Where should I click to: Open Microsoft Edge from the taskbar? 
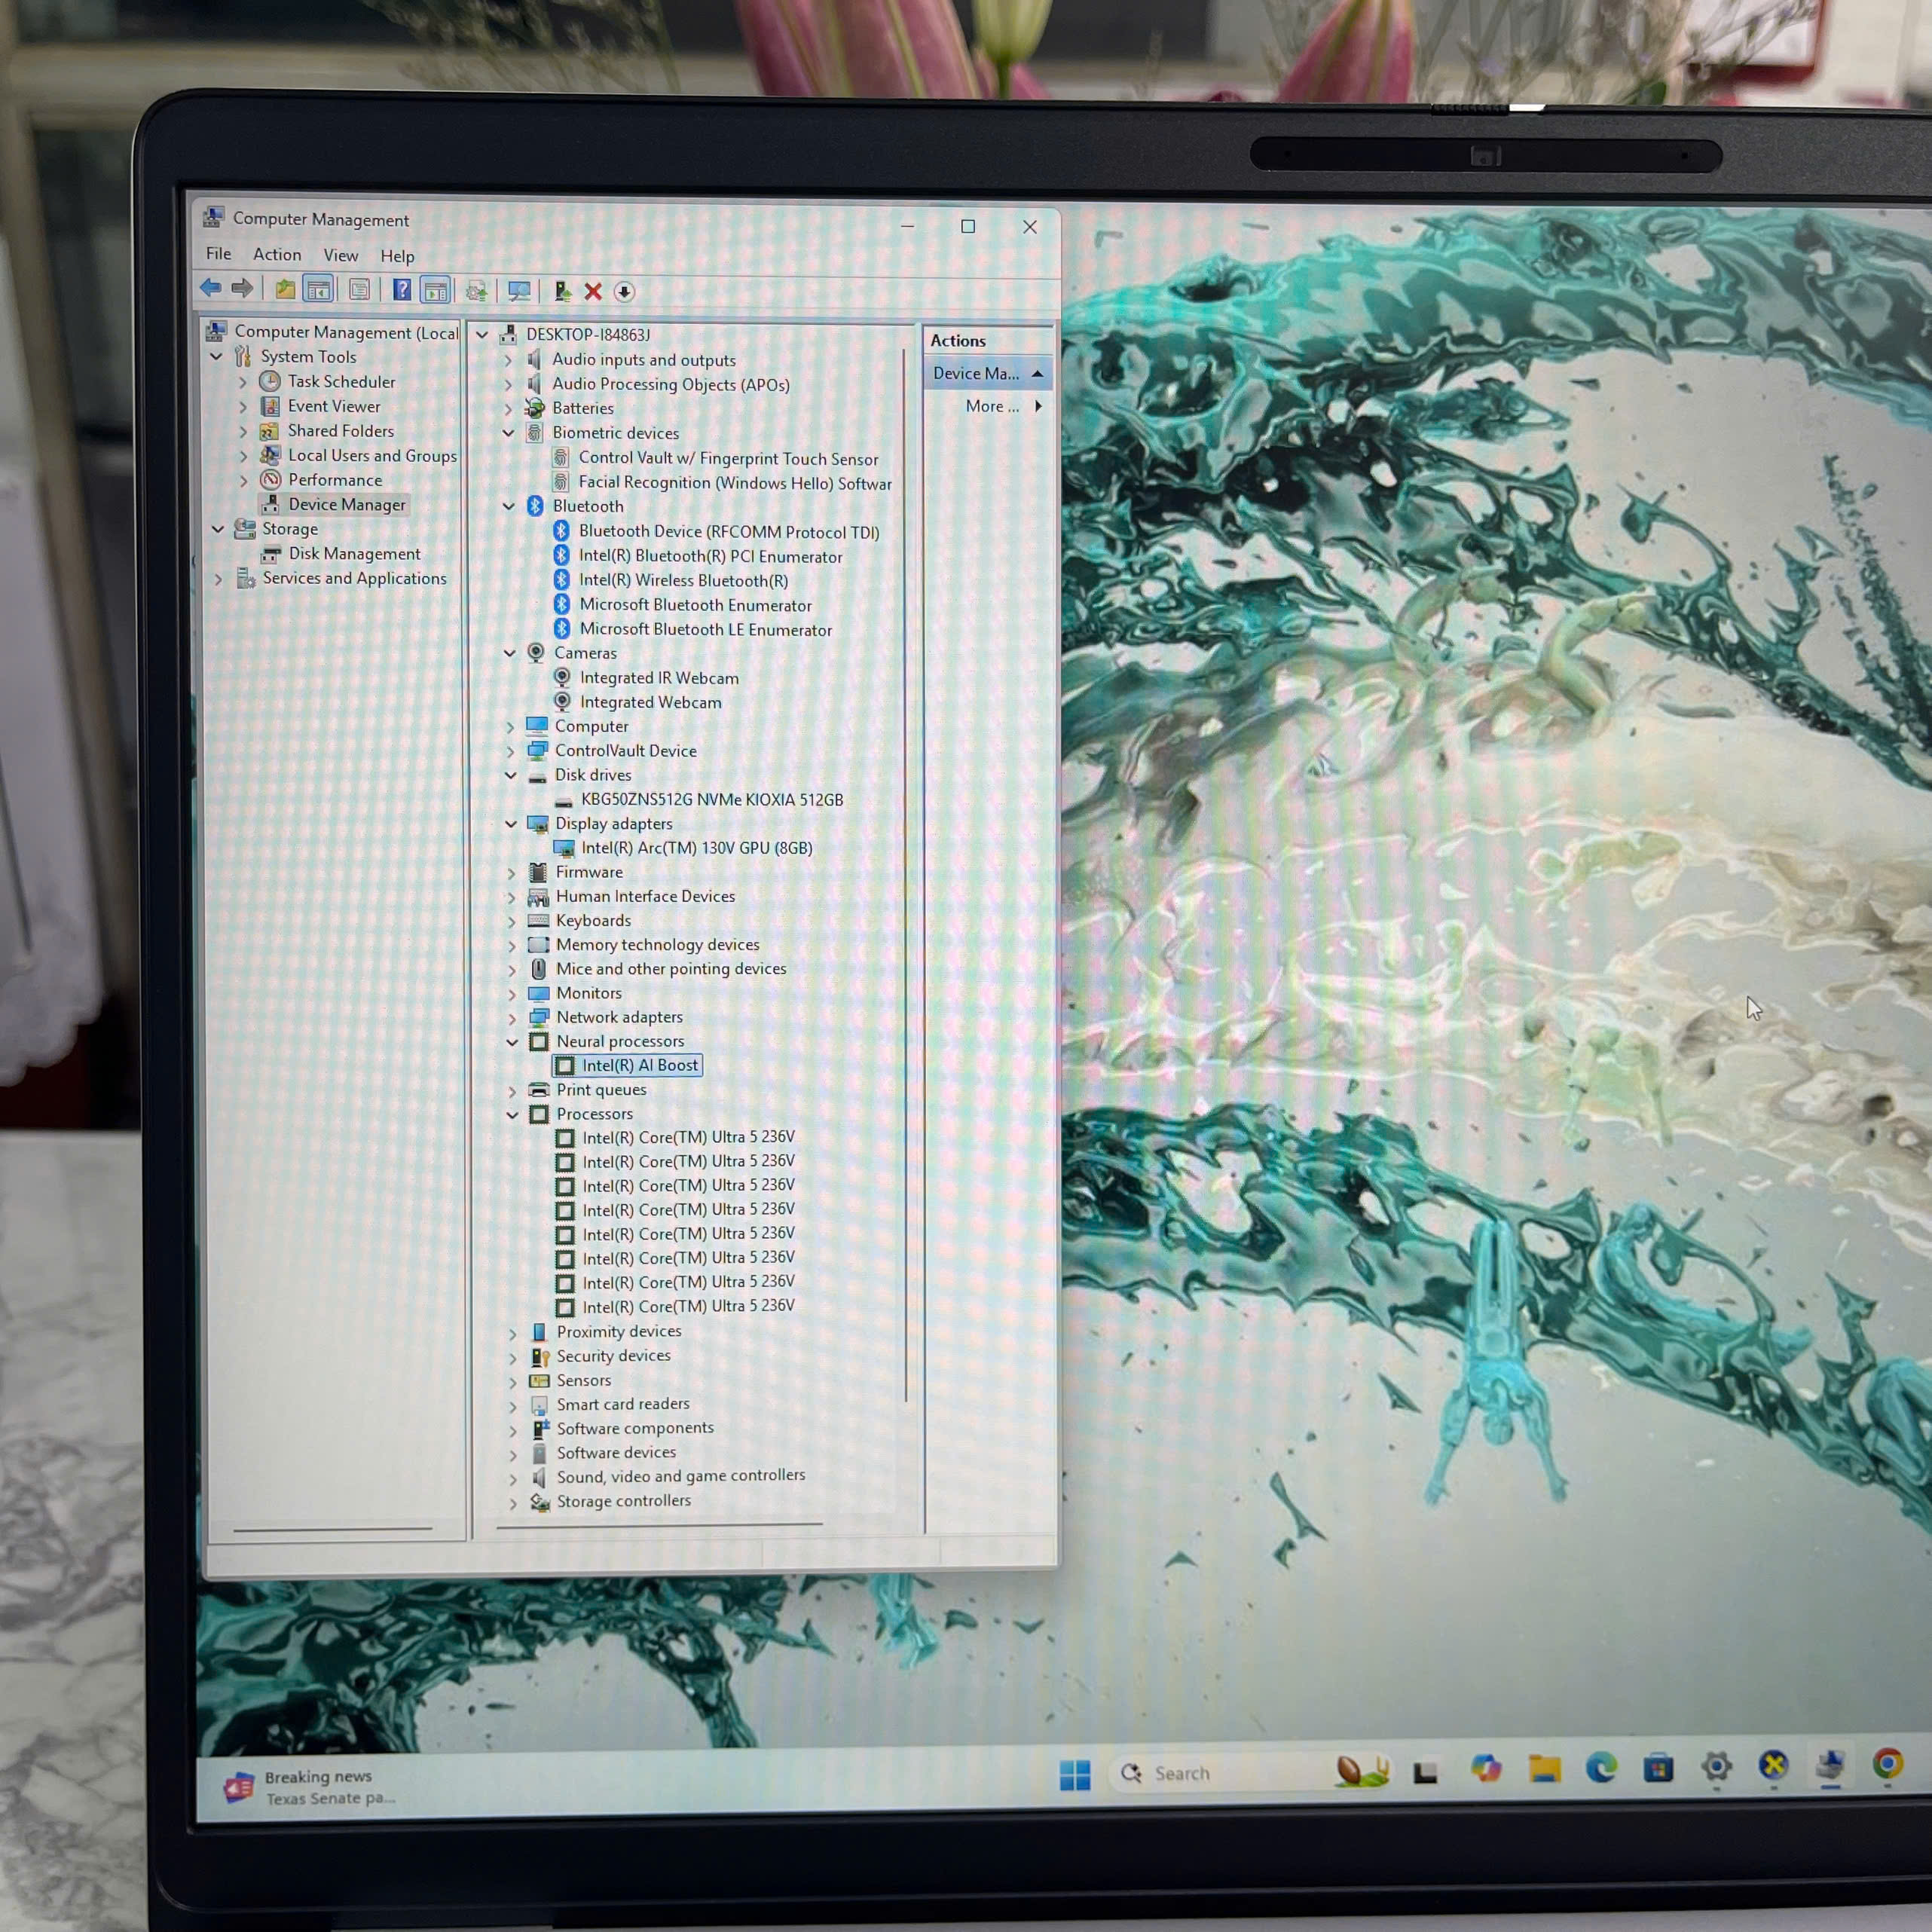1601,1769
